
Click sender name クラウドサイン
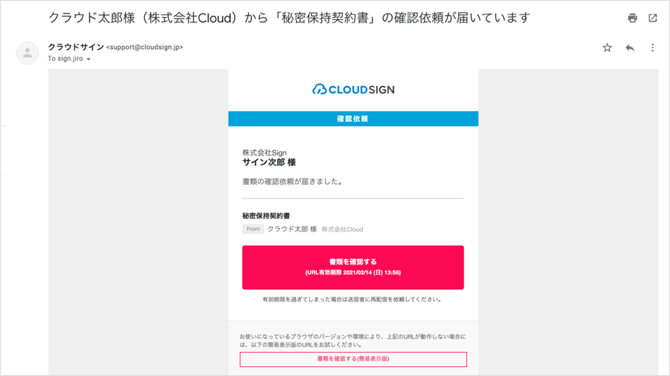(x=76, y=47)
